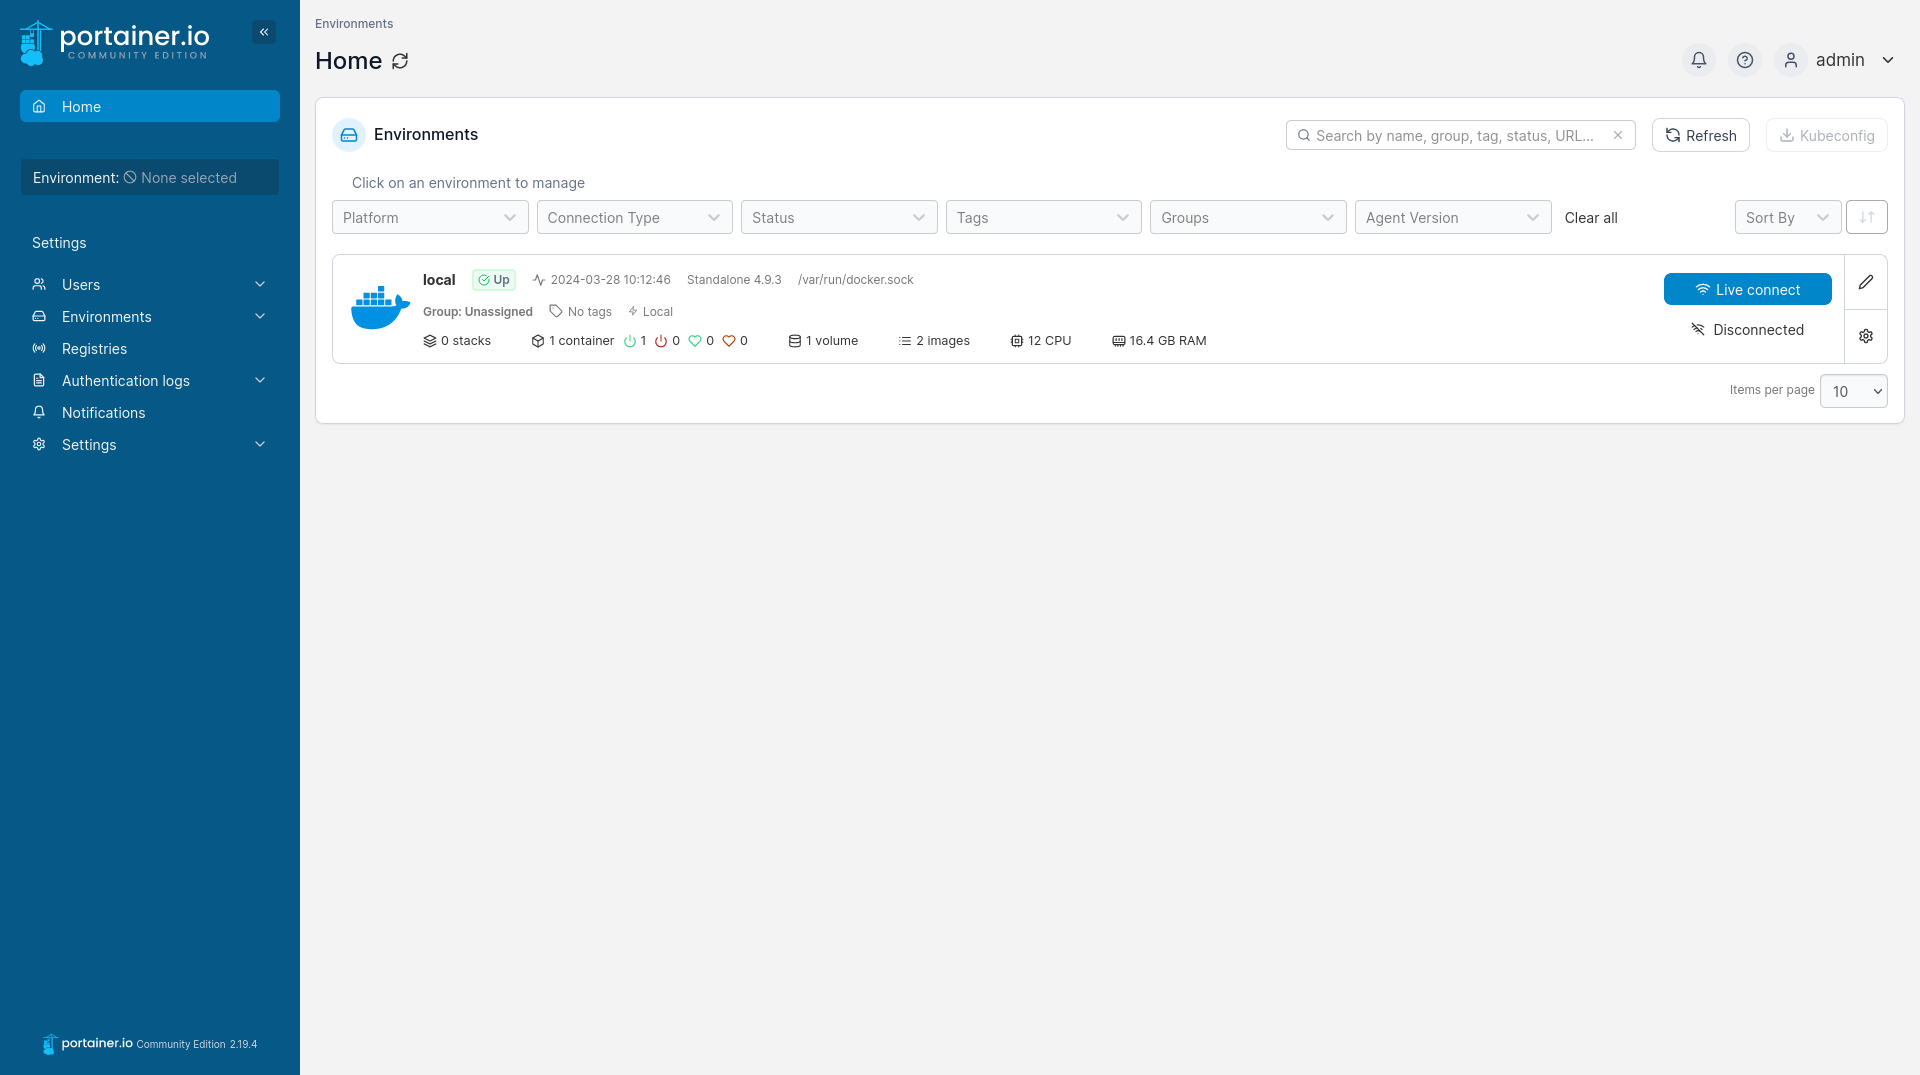Go to Notifications in the sidebar
Viewport: 1920px width, 1075px height.
tap(103, 413)
